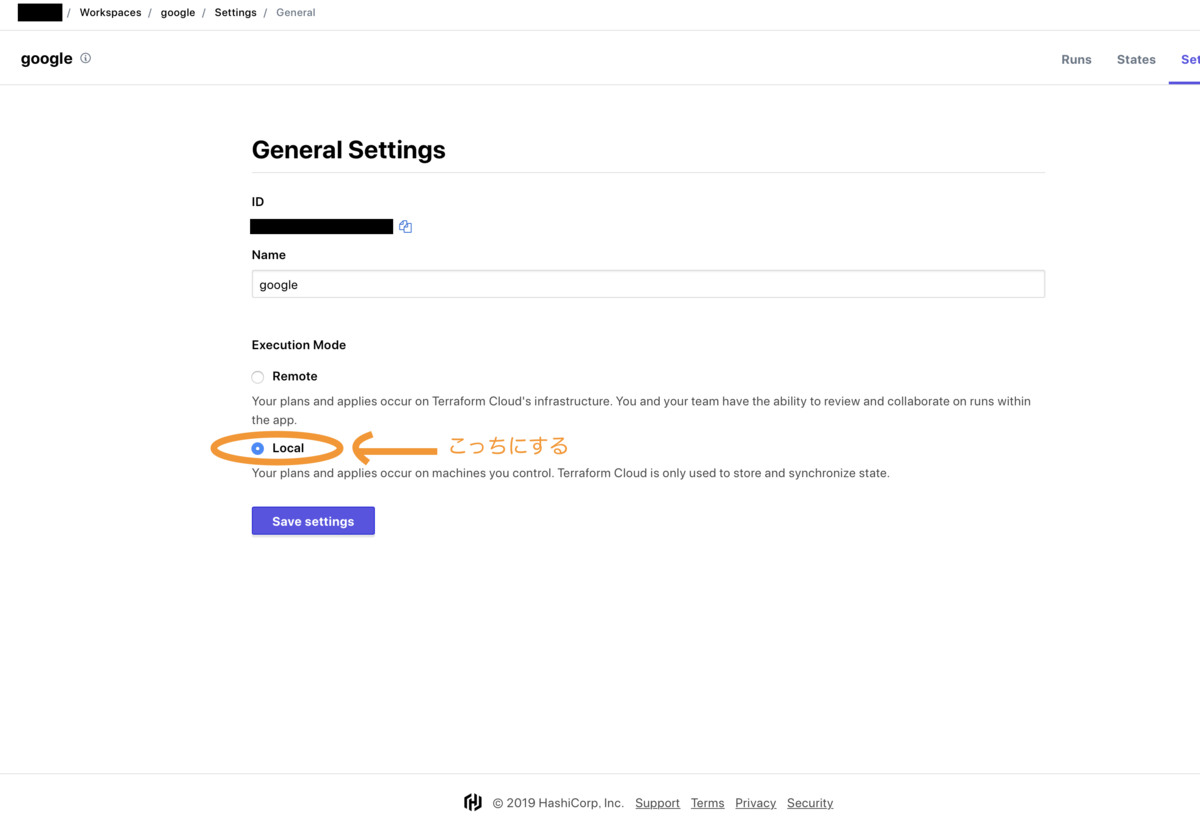Go to Workspaces breadcrumb

click(110, 13)
